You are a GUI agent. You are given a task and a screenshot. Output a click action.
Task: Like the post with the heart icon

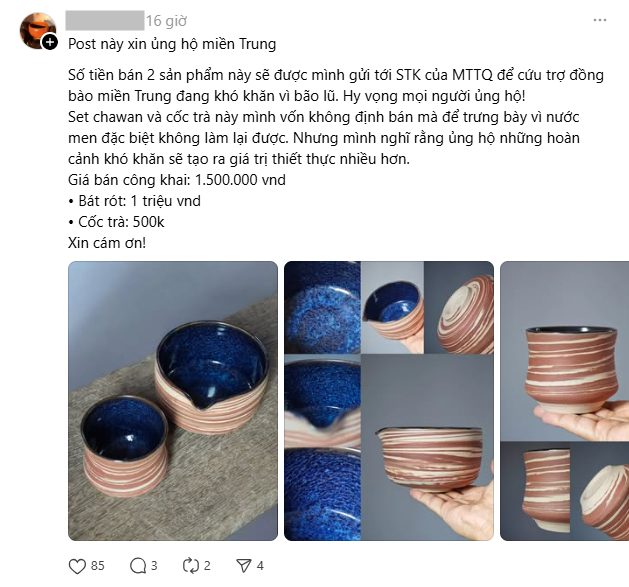[x=77, y=566]
